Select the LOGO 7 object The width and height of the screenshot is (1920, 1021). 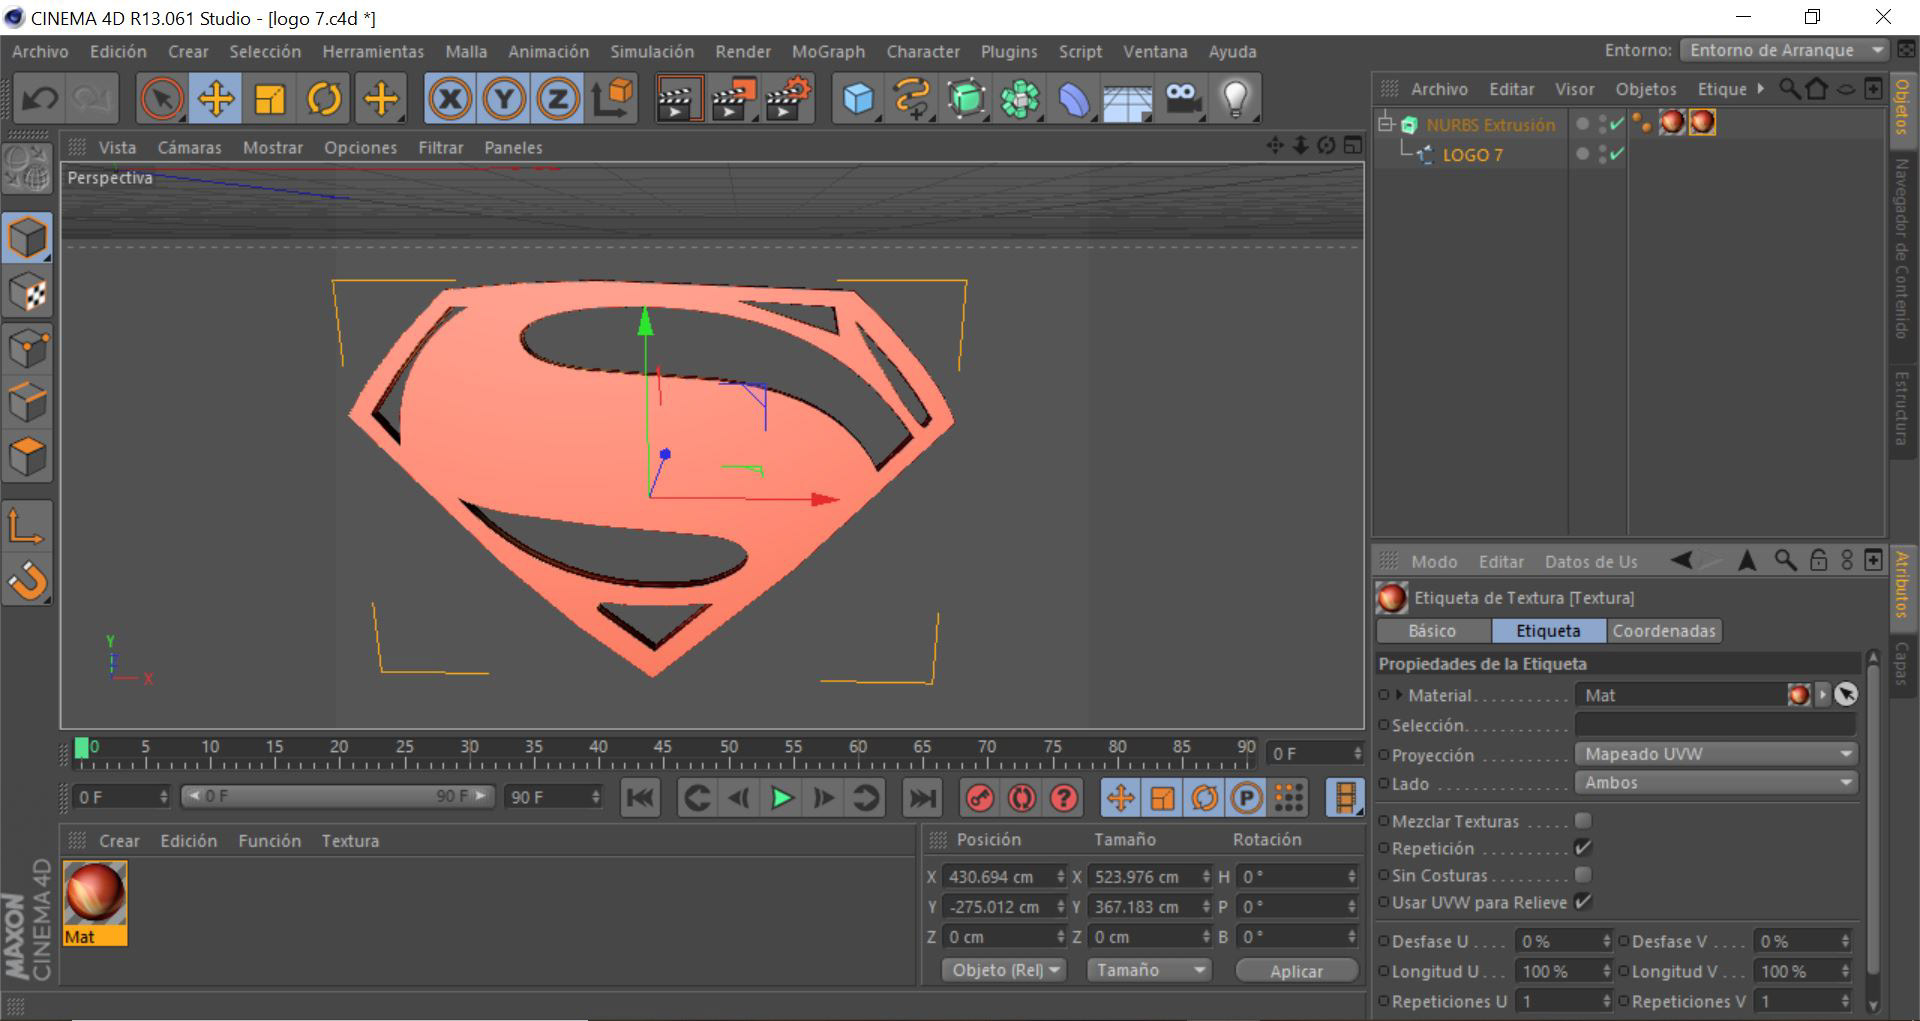1472,155
